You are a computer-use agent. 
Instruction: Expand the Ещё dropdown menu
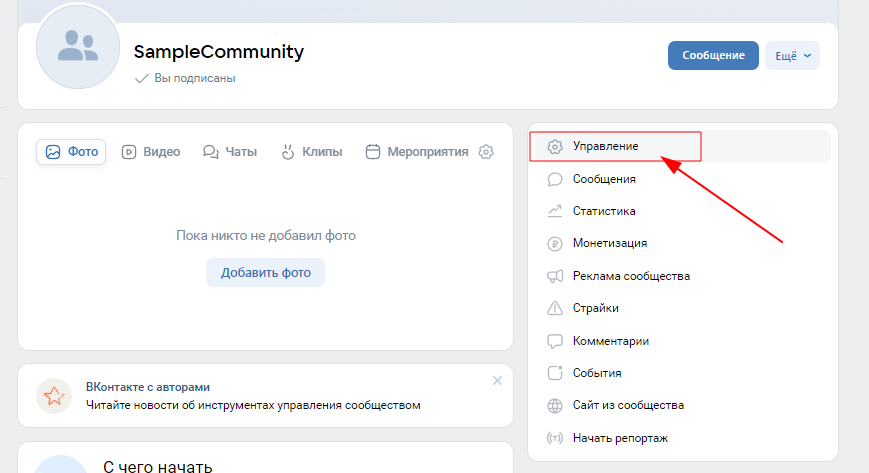click(x=792, y=56)
